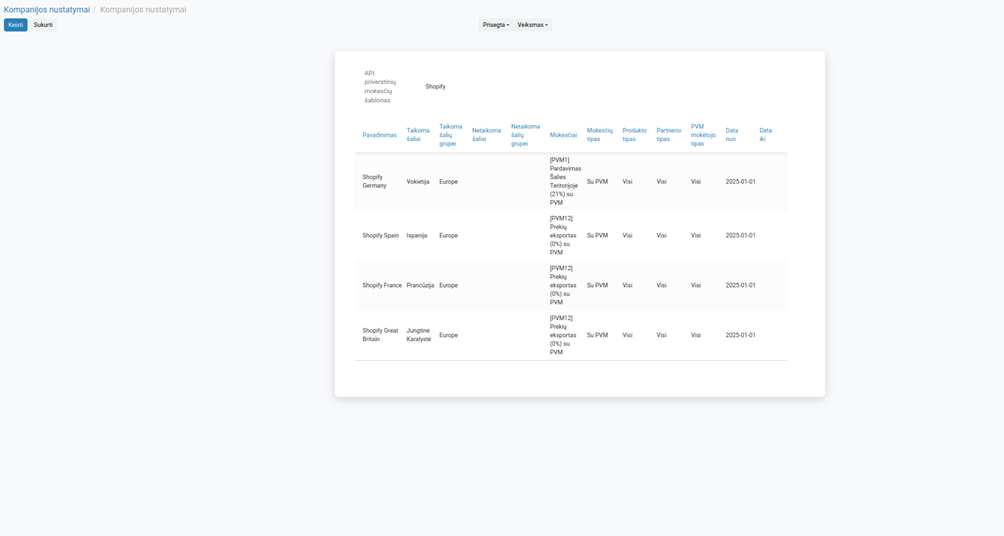Open the Veiksmas dropdown
The width and height of the screenshot is (1004, 536).
click(533, 25)
